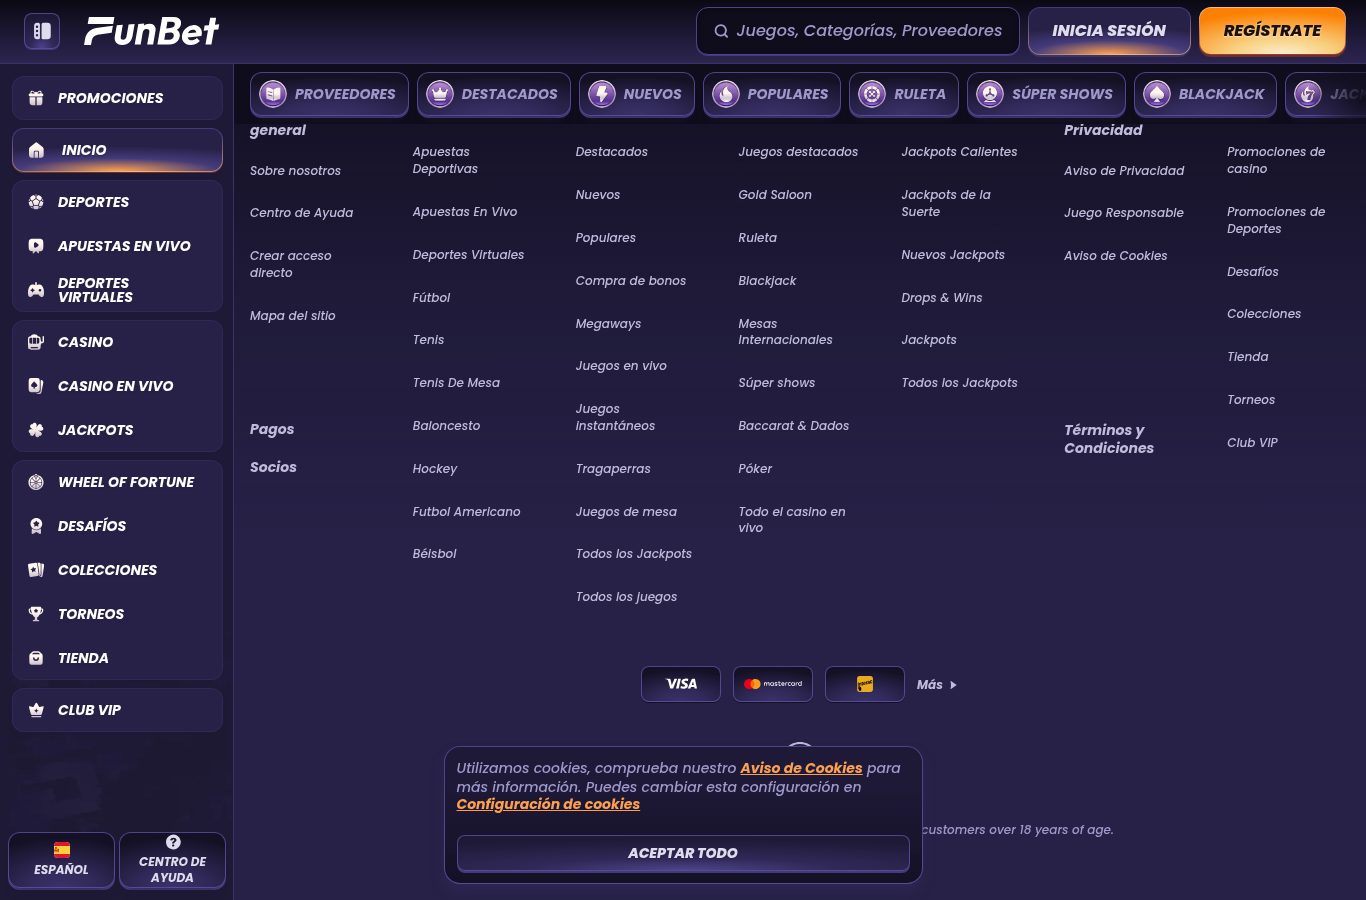The height and width of the screenshot is (900, 1366).
Task: Open the Visa payment method
Action: click(681, 684)
